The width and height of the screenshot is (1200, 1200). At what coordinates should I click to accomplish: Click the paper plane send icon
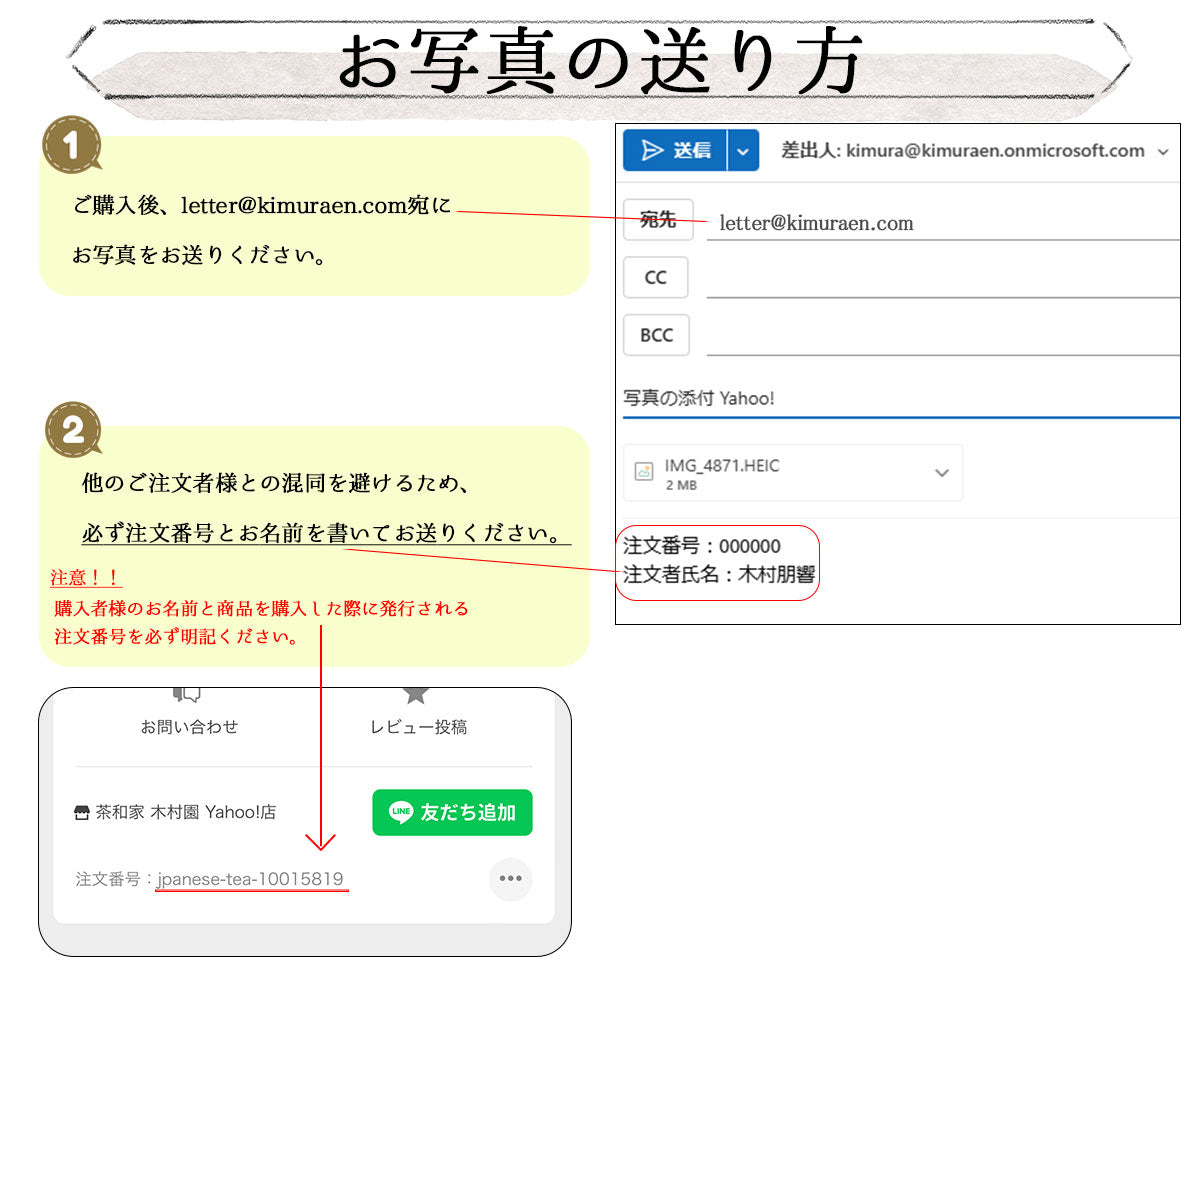(652, 151)
